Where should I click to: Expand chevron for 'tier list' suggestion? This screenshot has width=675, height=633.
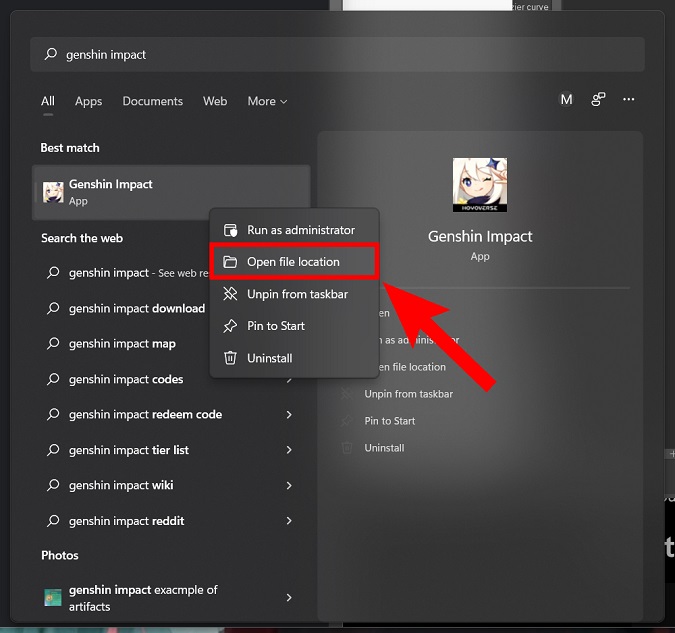click(x=289, y=450)
